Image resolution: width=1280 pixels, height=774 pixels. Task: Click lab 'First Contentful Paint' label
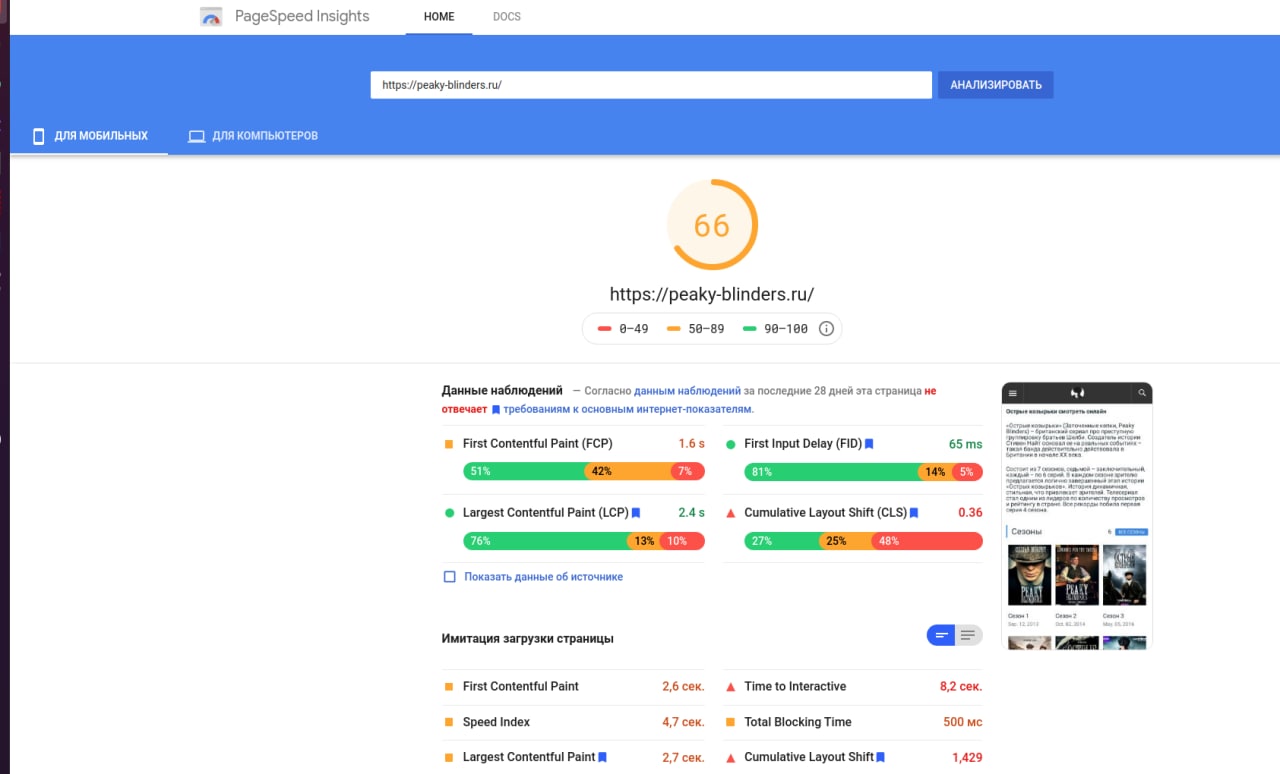click(x=521, y=686)
